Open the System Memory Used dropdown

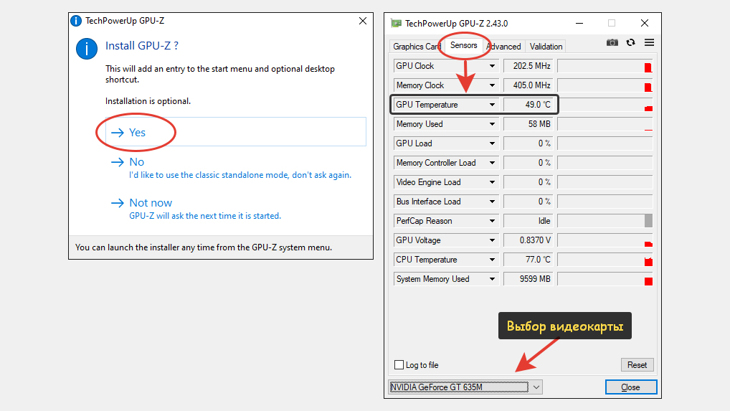[x=492, y=279]
